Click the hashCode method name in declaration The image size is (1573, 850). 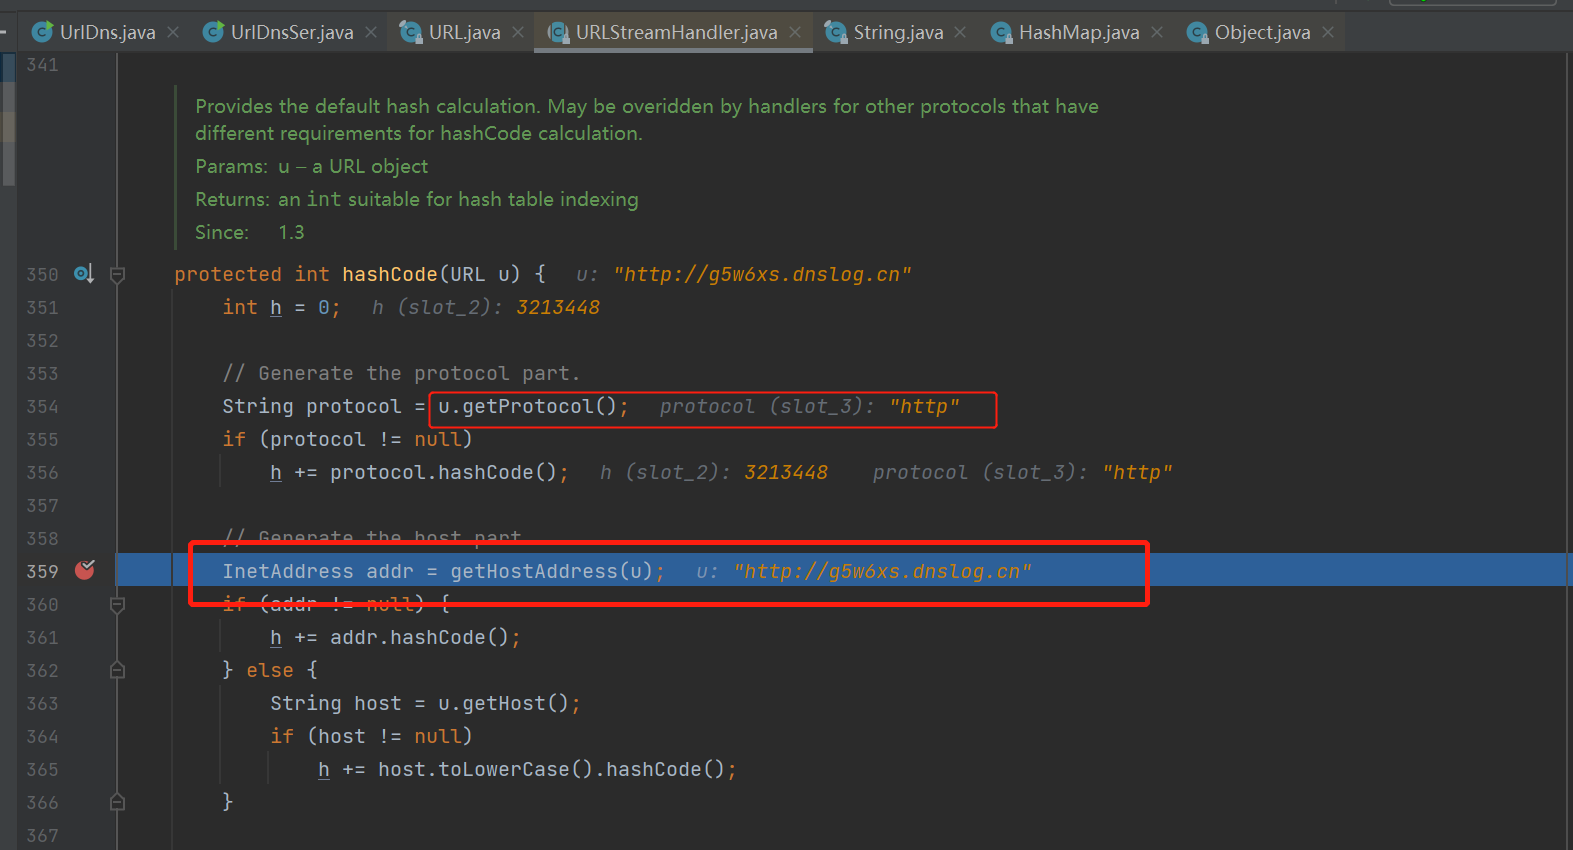point(390,274)
